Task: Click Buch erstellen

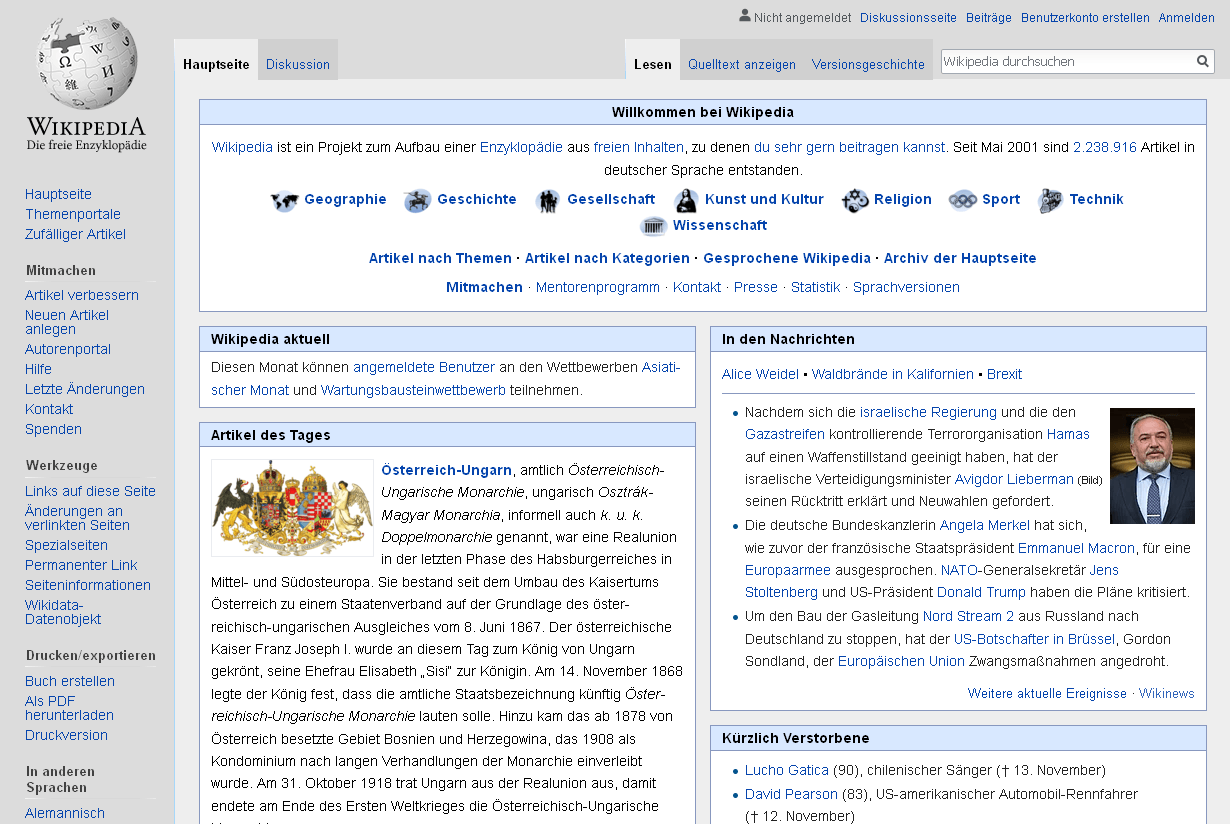Action: 70,681
